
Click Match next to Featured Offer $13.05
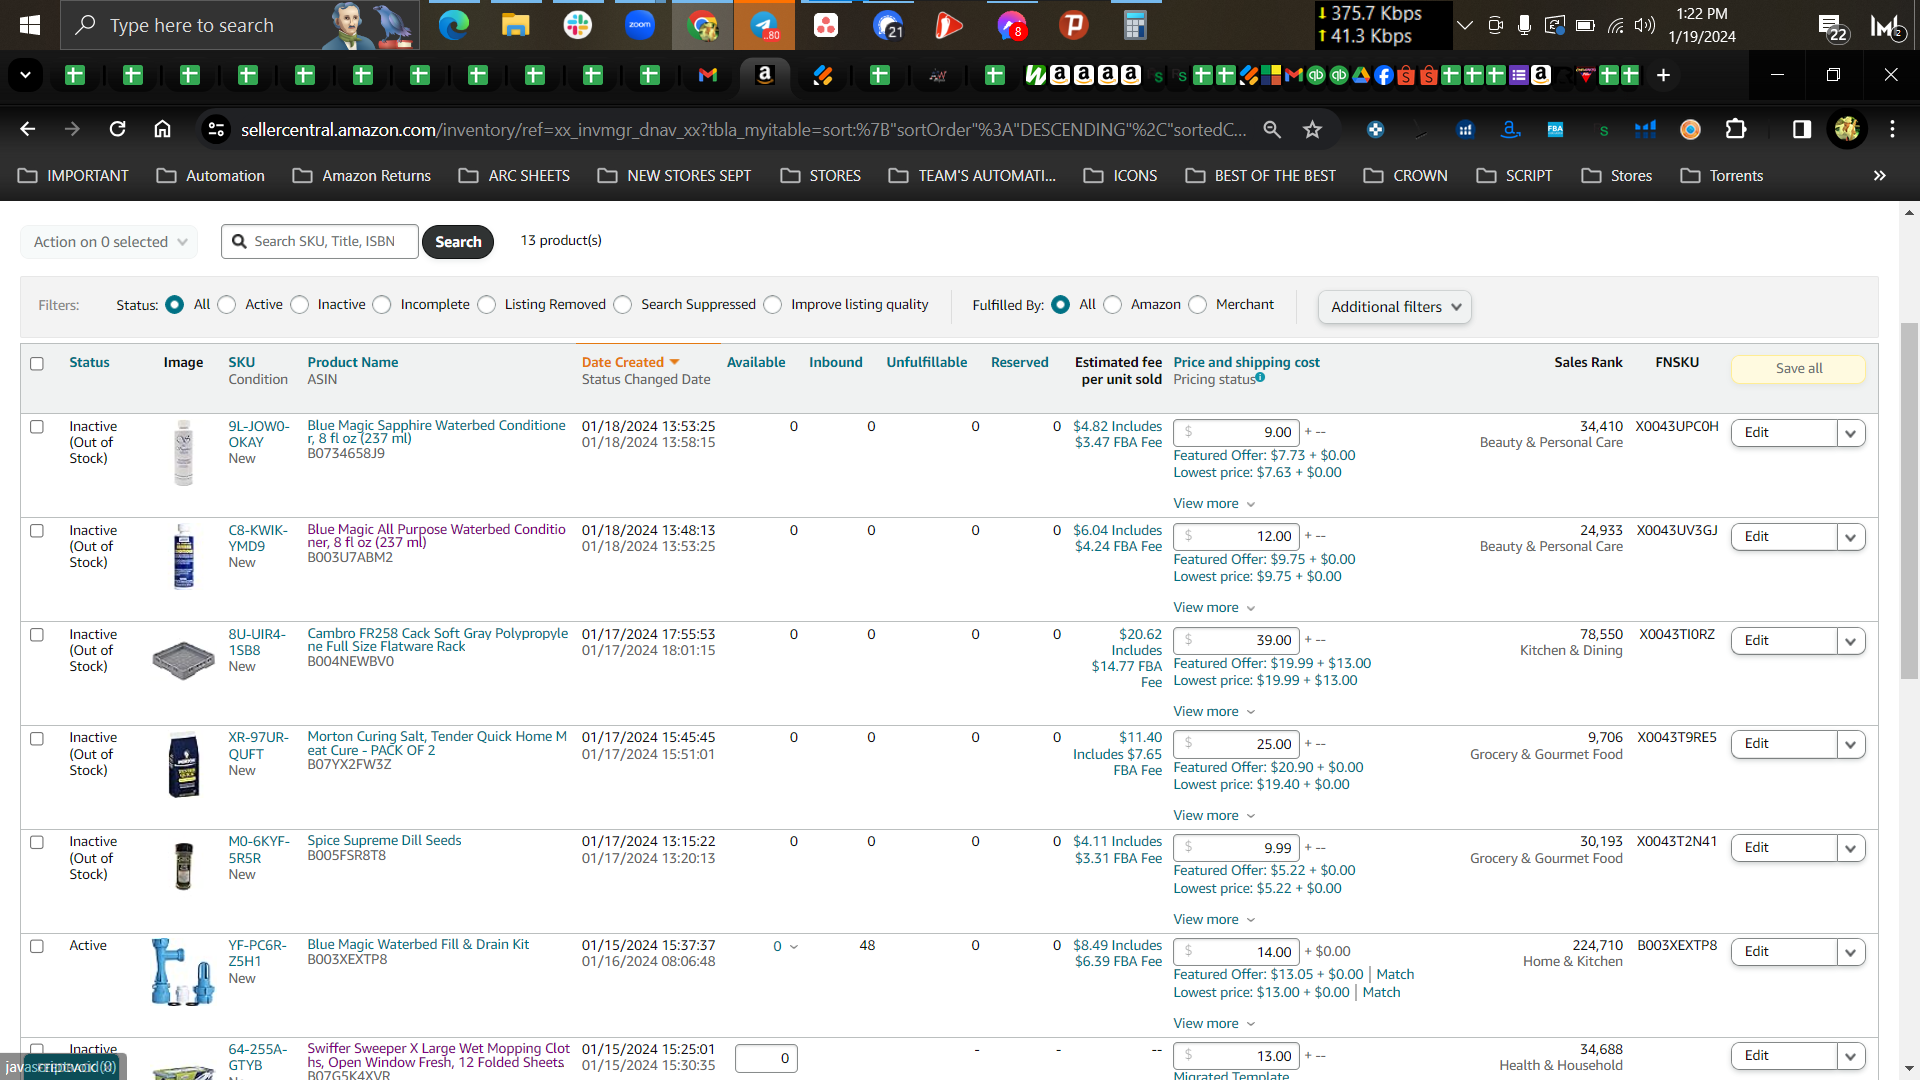[x=1395, y=974]
